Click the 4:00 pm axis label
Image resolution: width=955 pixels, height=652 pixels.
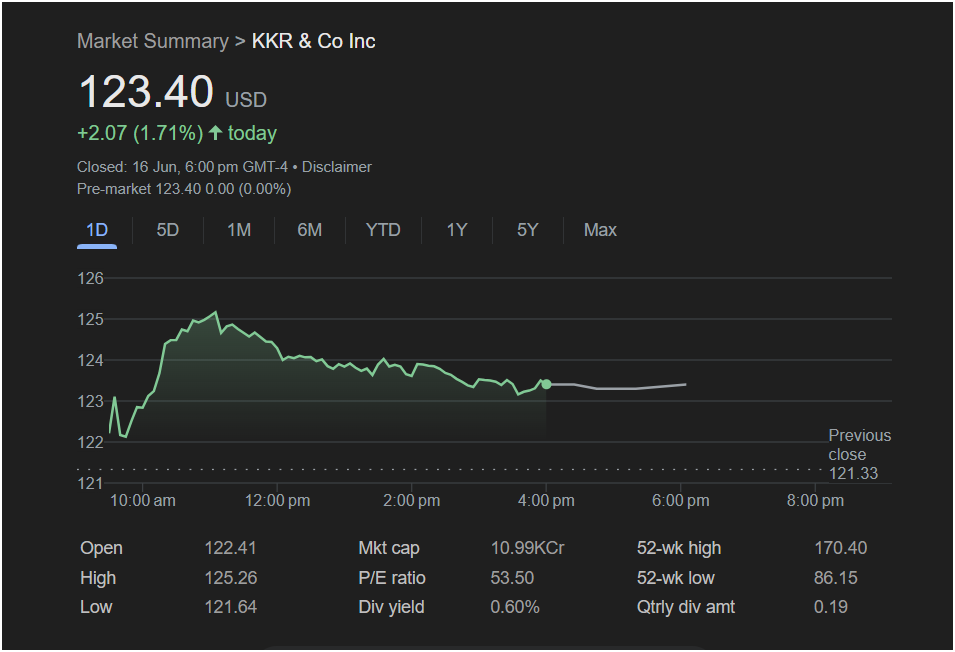coord(546,501)
